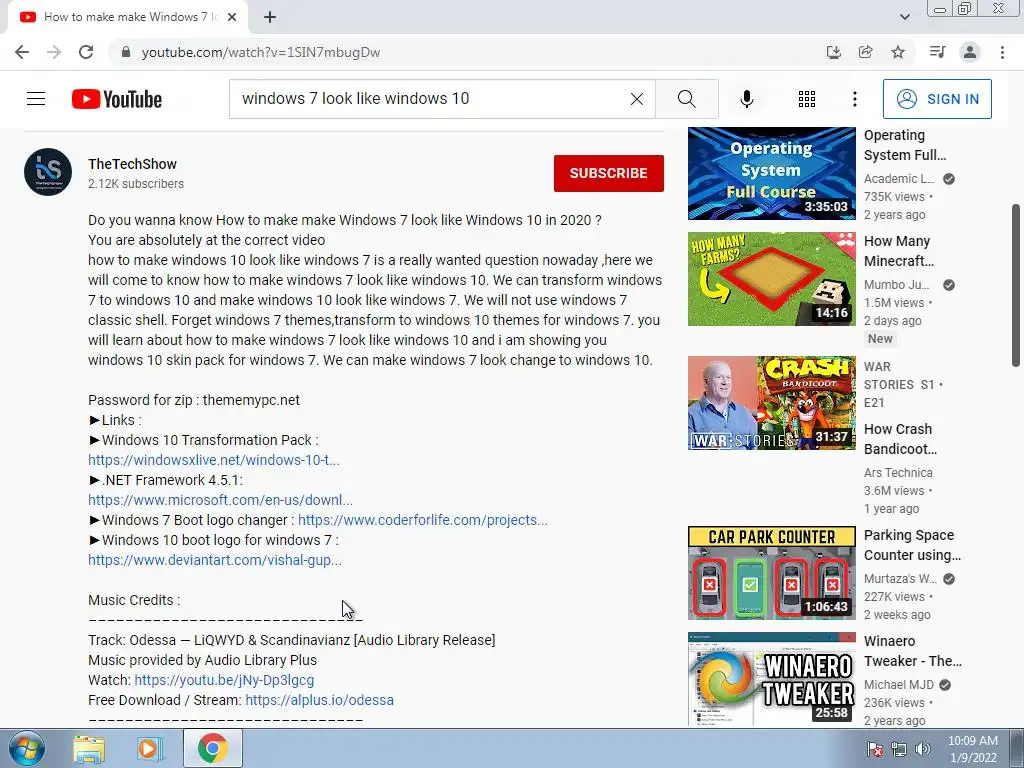Open the Chrome profile avatar
The image size is (1024, 768).
point(970,52)
